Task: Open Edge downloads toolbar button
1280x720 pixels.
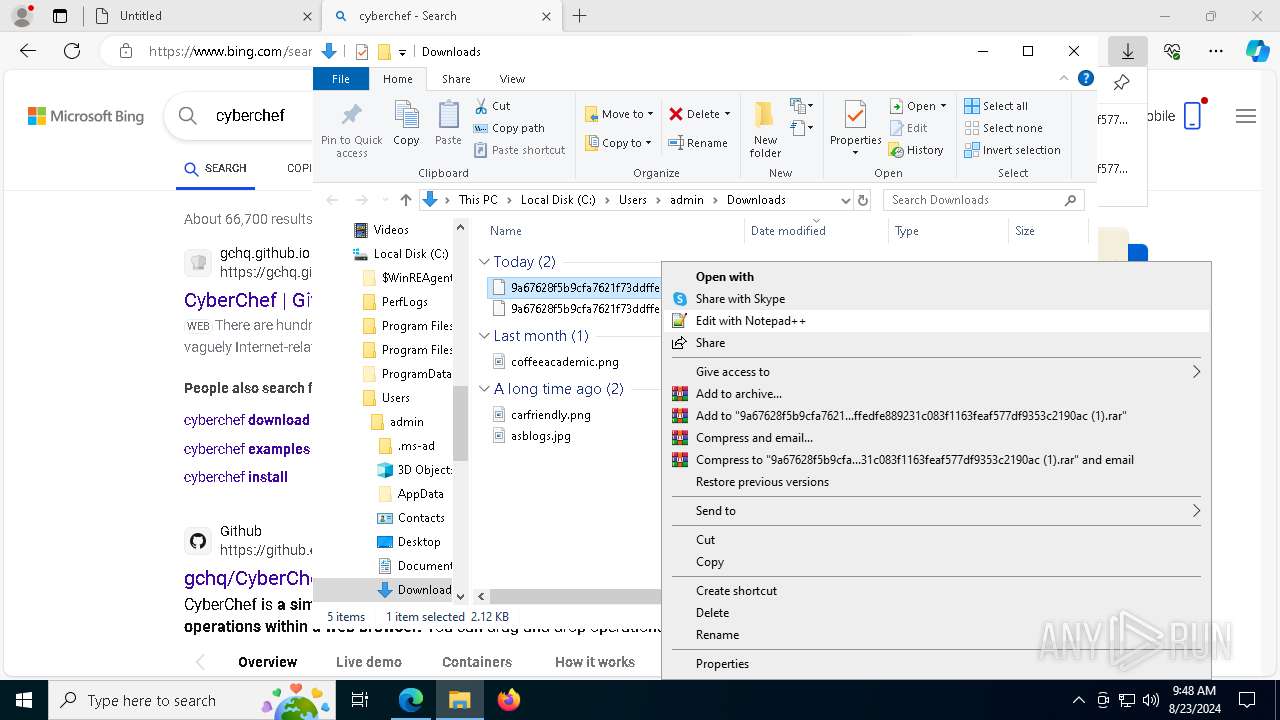Action: point(1127,51)
